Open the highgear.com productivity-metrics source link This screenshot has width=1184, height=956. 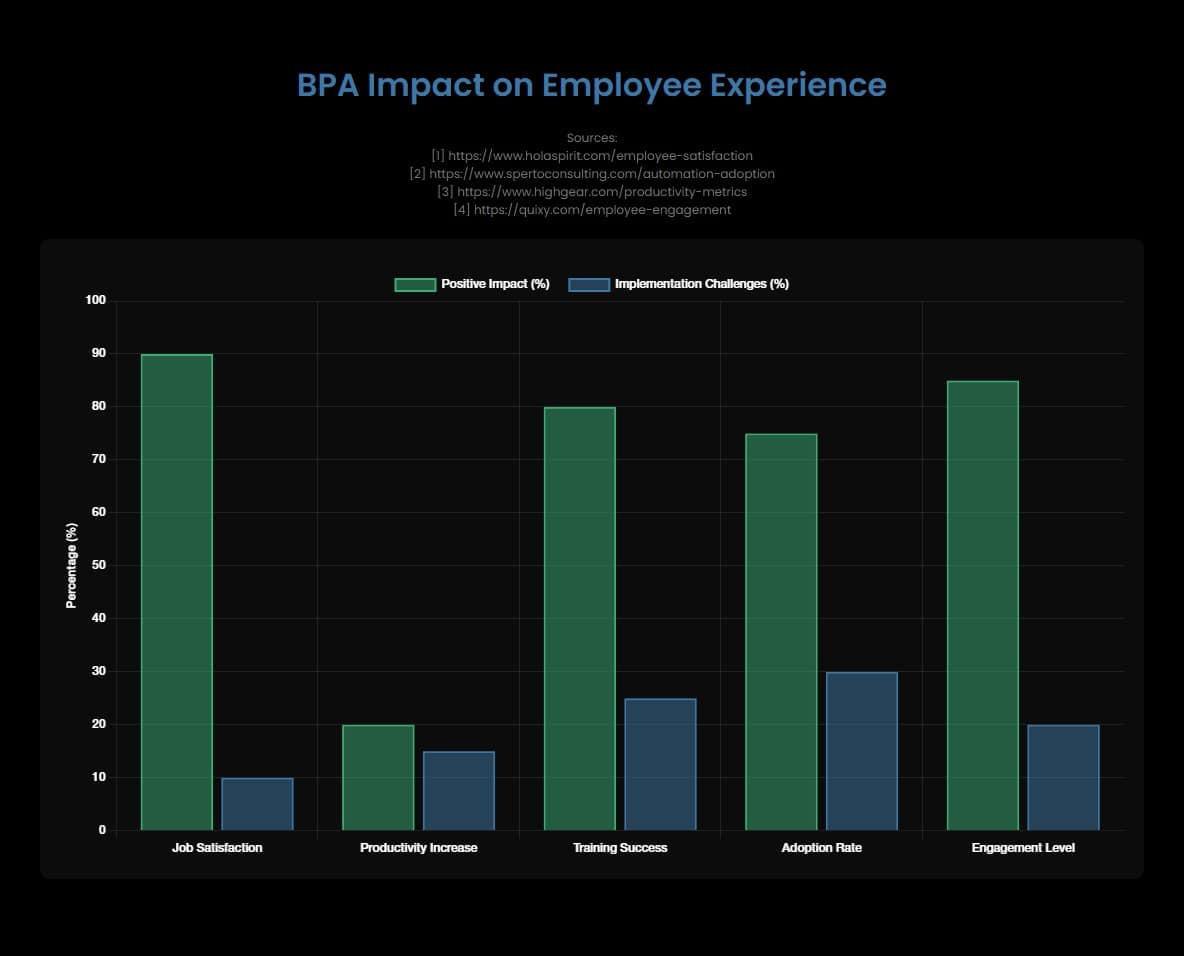pyautogui.click(x=592, y=191)
